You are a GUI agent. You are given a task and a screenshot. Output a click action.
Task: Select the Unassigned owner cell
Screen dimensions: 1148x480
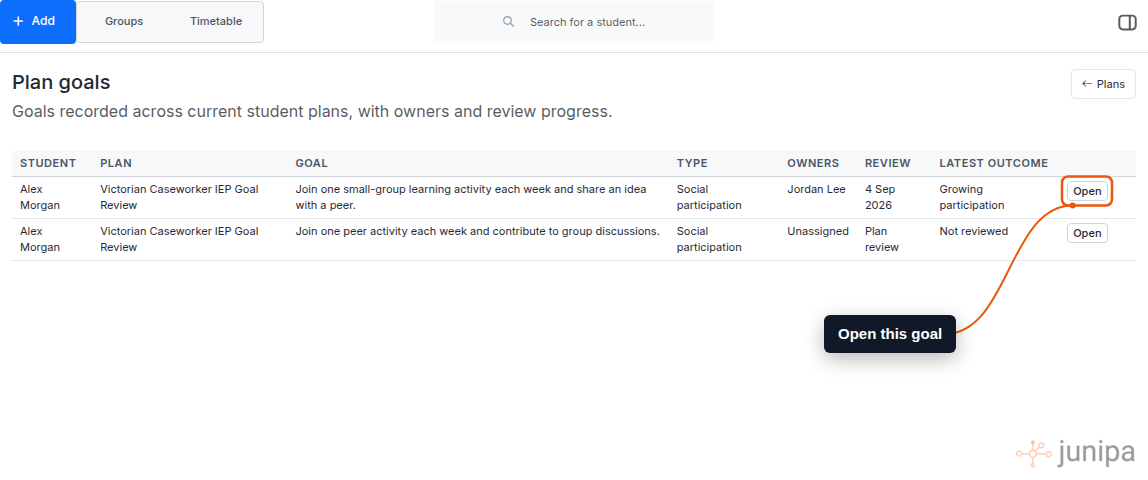coord(818,231)
